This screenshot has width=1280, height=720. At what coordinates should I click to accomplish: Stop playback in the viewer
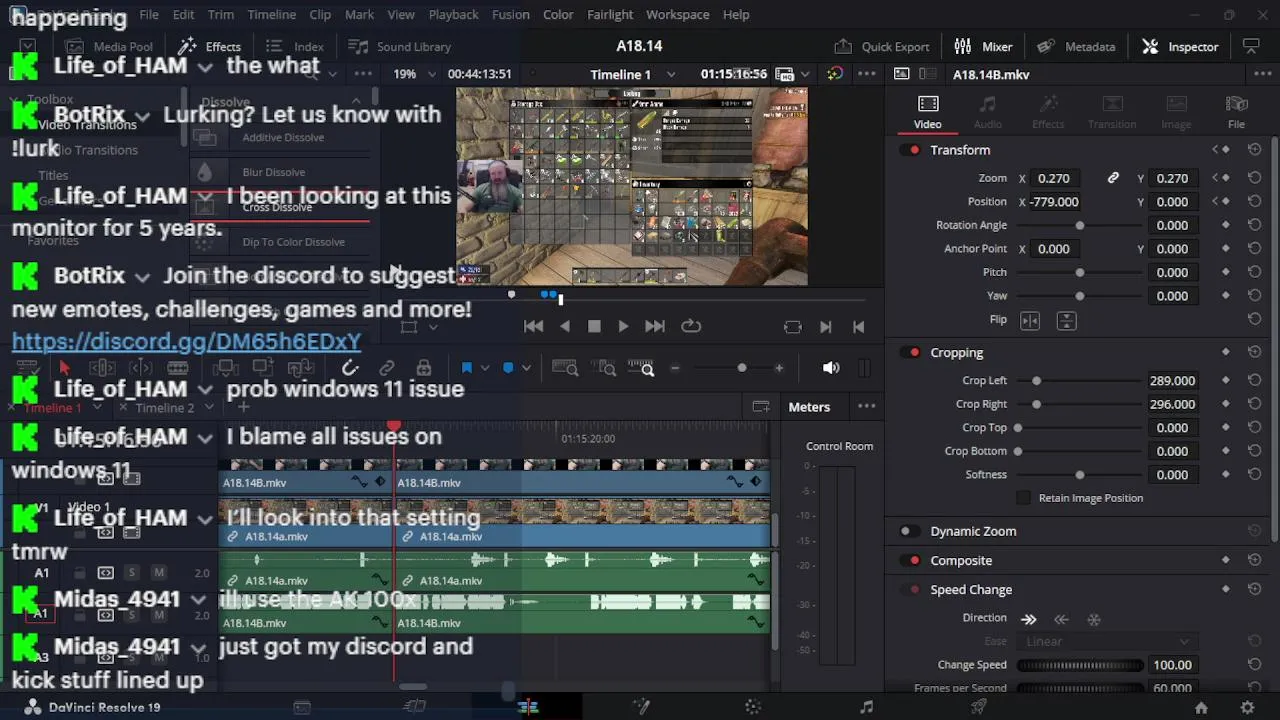click(594, 326)
